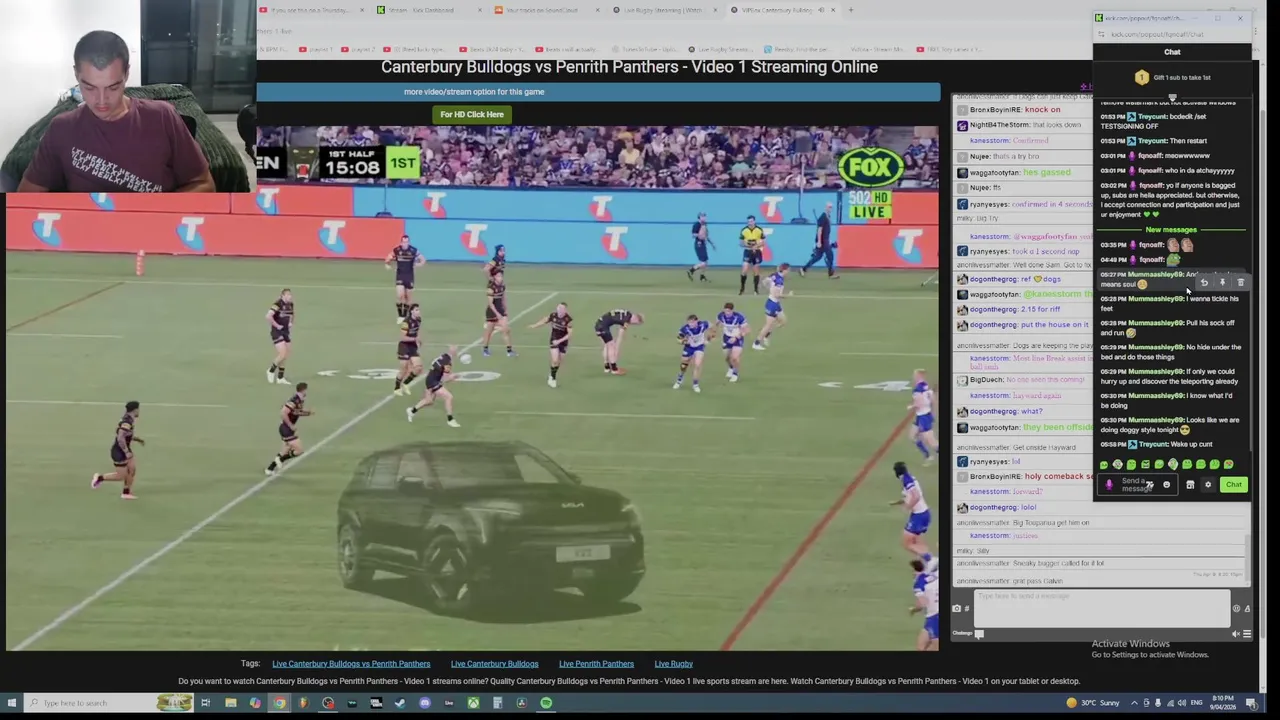Click the gold hexagon gift rank badge
This screenshot has width=1280, height=720.
point(1142,77)
